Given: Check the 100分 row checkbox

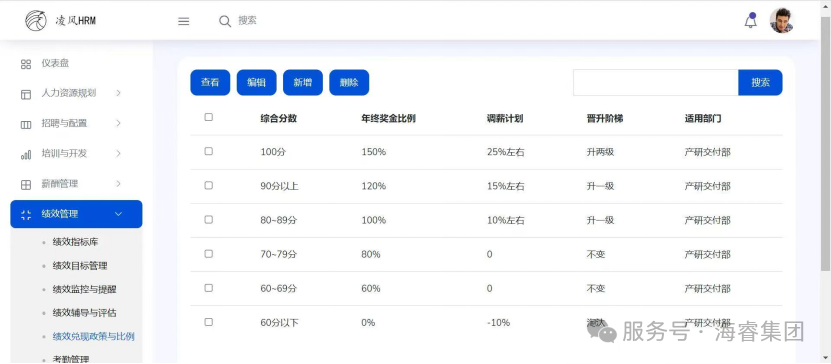Looking at the screenshot, I should (x=208, y=151).
